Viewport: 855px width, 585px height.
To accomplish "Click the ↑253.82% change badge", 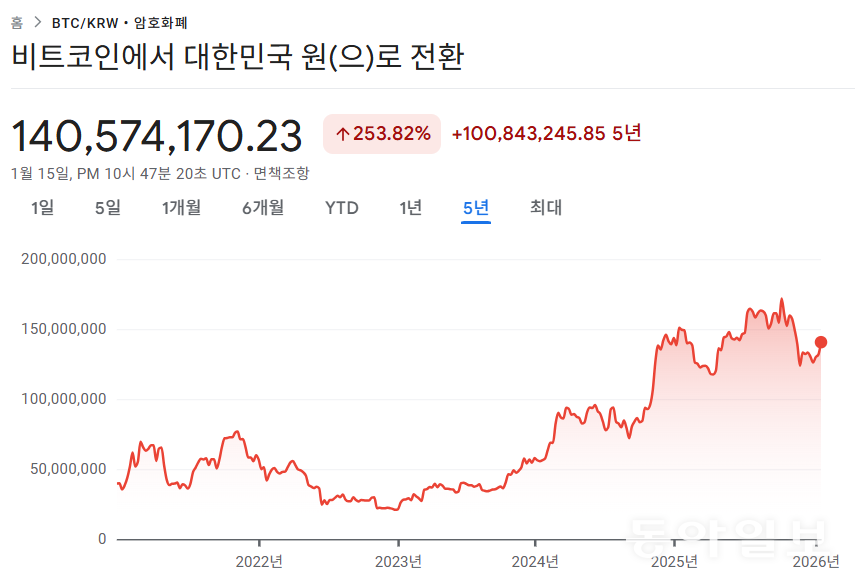I will (x=381, y=133).
